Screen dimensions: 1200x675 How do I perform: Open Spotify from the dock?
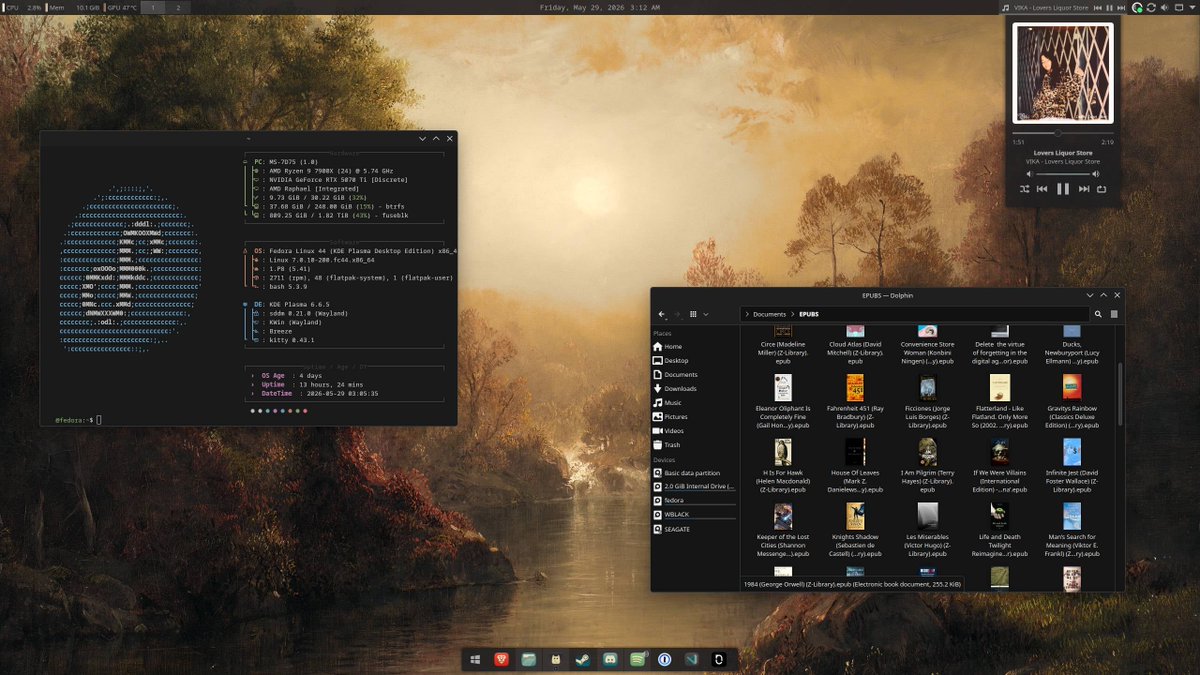tap(637, 660)
